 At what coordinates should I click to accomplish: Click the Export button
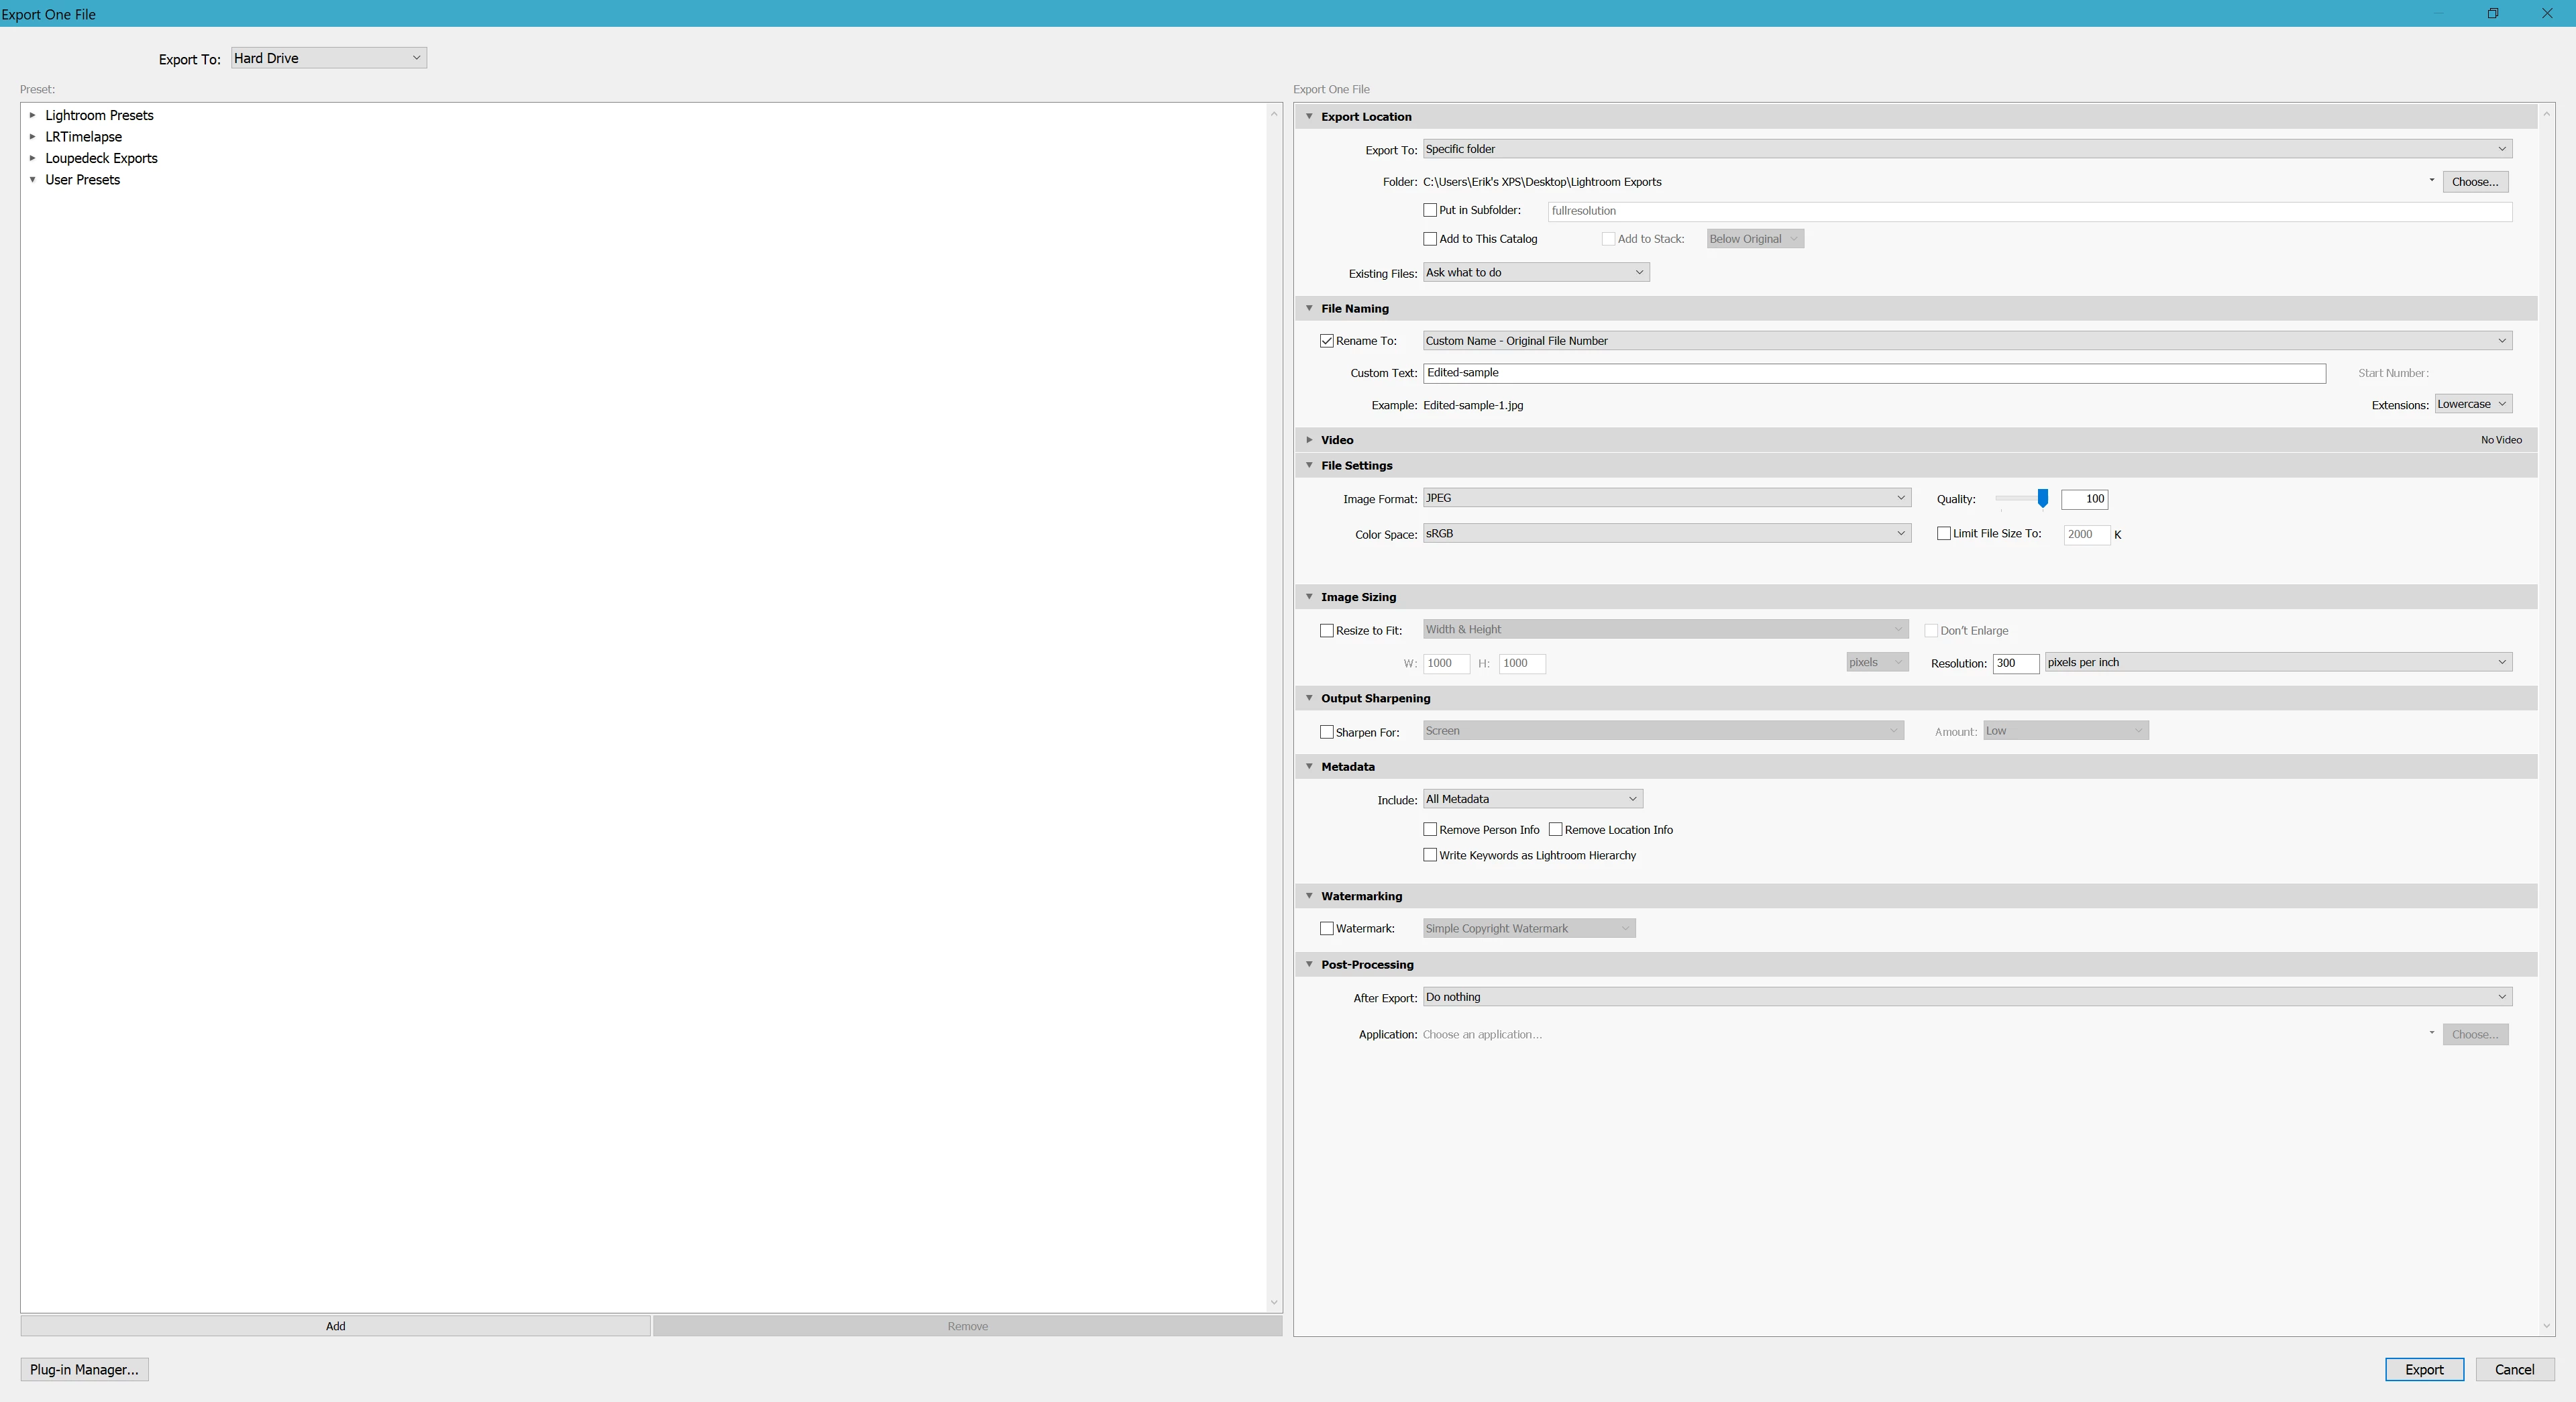pyautogui.click(x=2423, y=1370)
